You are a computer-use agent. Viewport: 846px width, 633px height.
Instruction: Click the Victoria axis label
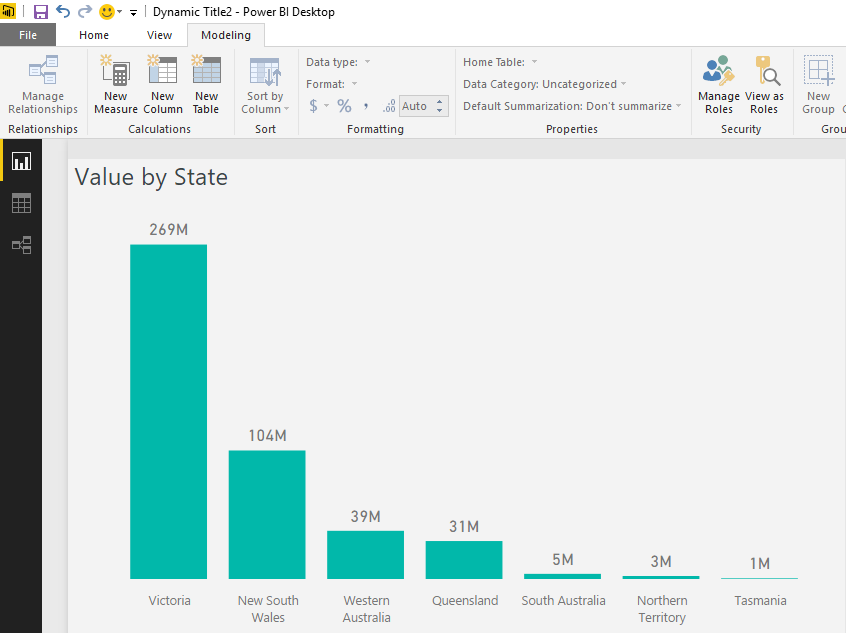coord(169,601)
